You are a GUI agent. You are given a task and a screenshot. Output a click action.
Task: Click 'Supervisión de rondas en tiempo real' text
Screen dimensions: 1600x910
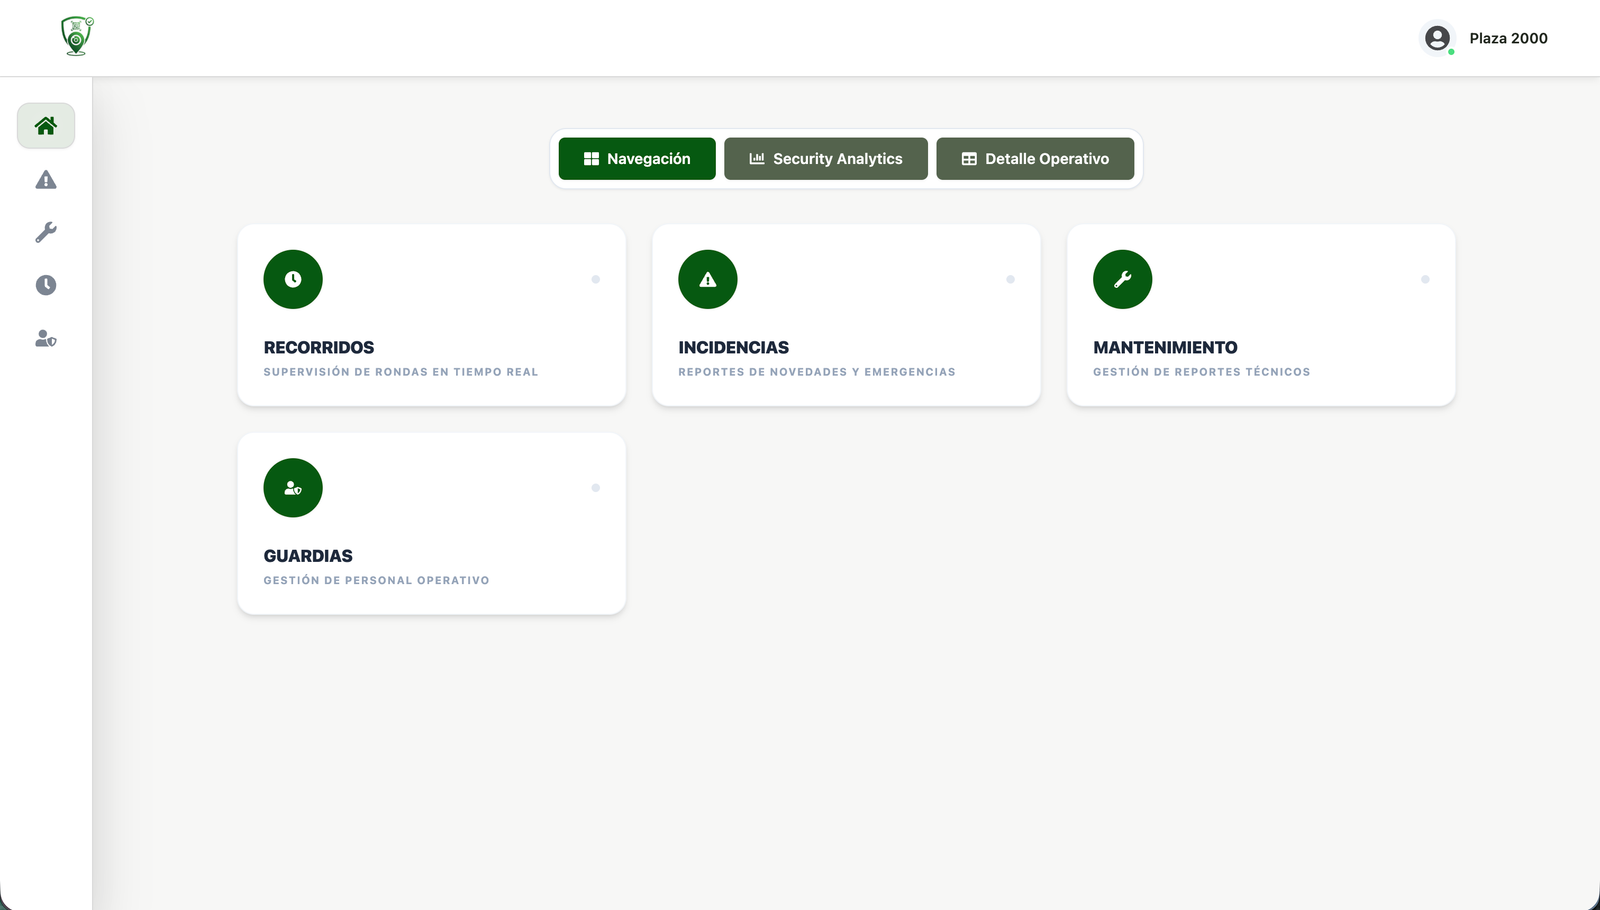[x=401, y=372]
